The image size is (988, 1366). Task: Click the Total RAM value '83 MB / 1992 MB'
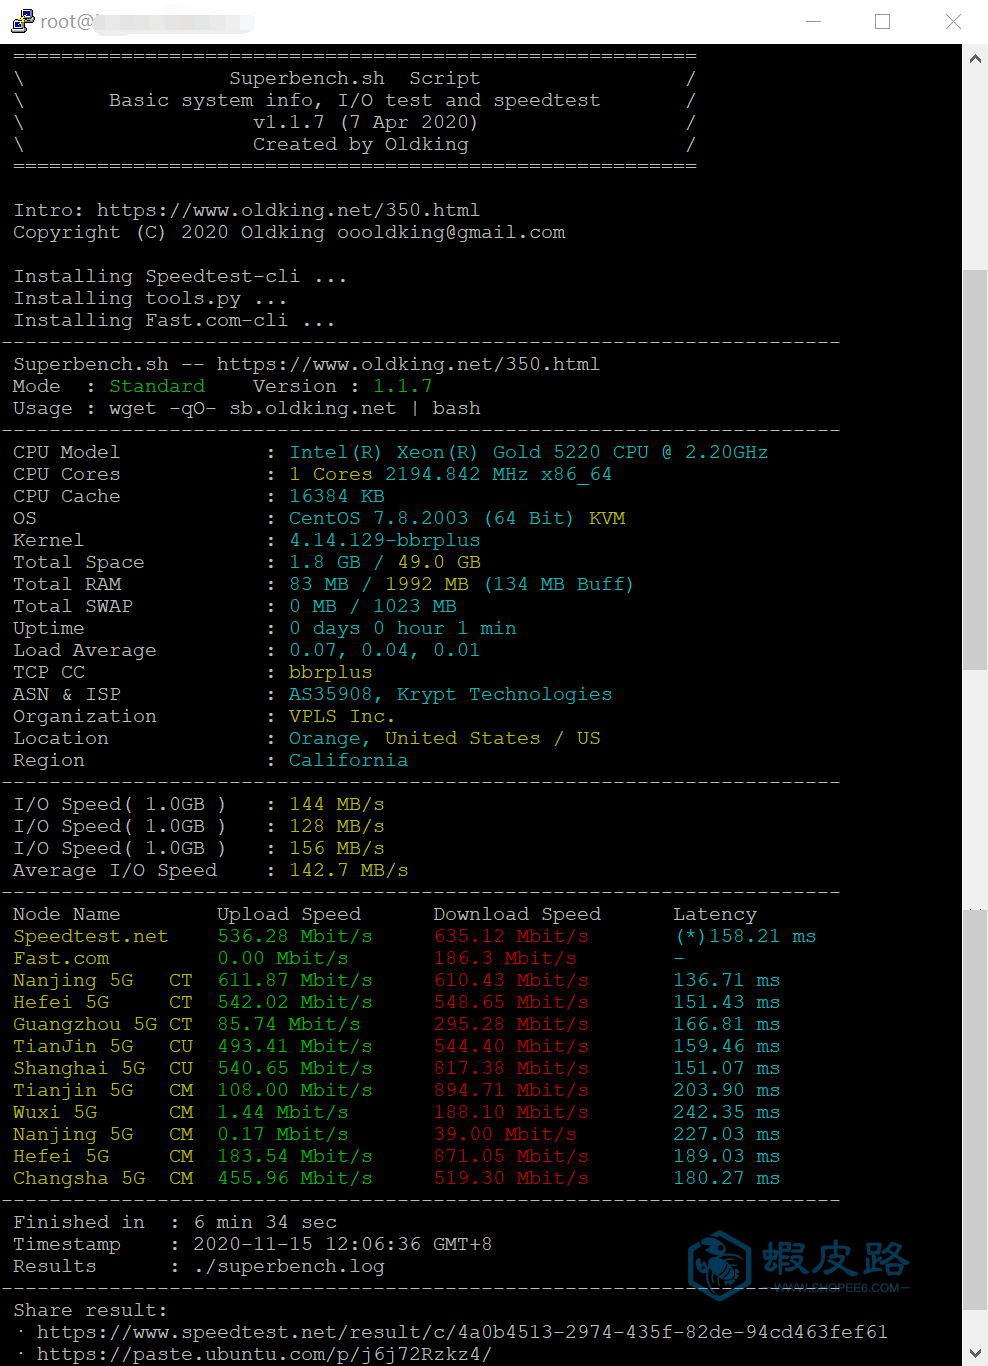click(x=379, y=584)
